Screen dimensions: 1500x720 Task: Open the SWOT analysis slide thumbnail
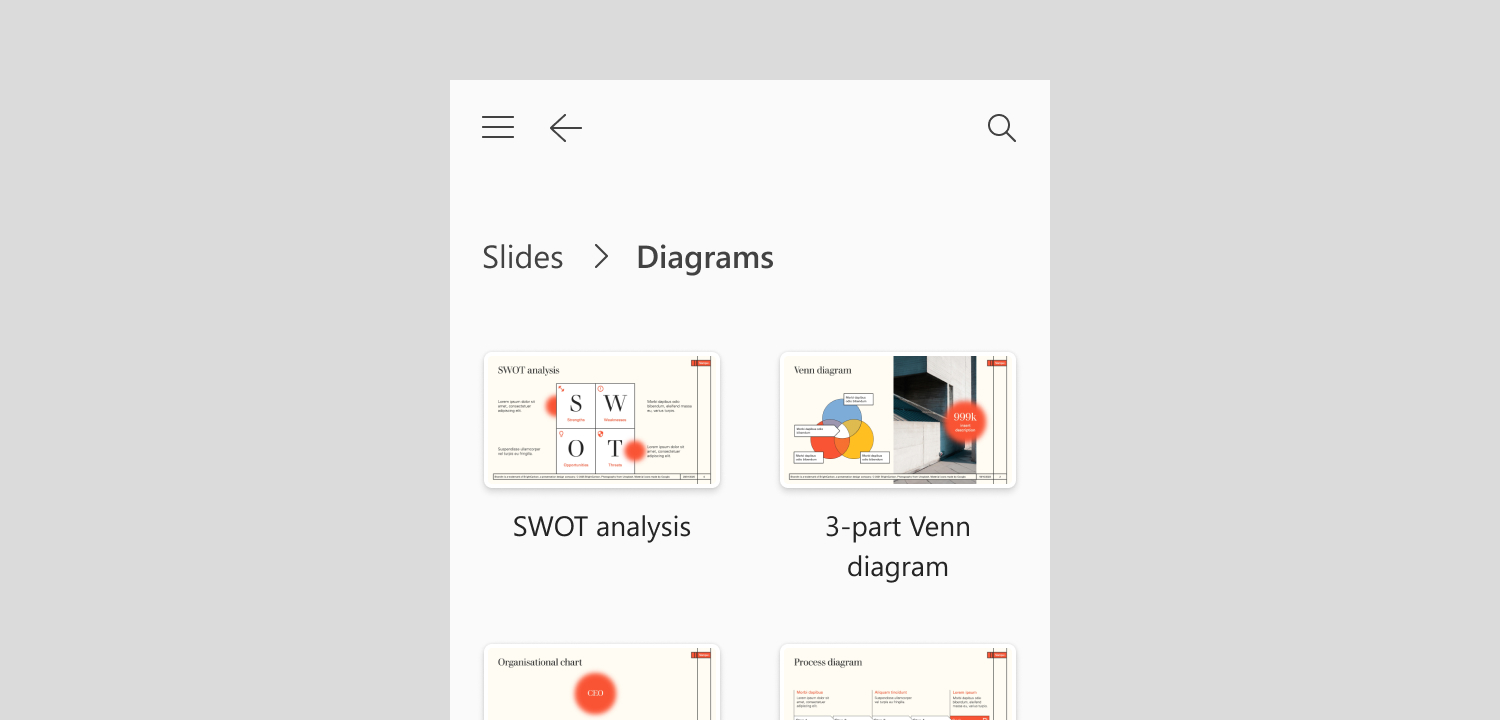pyautogui.click(x=602, y=420)
